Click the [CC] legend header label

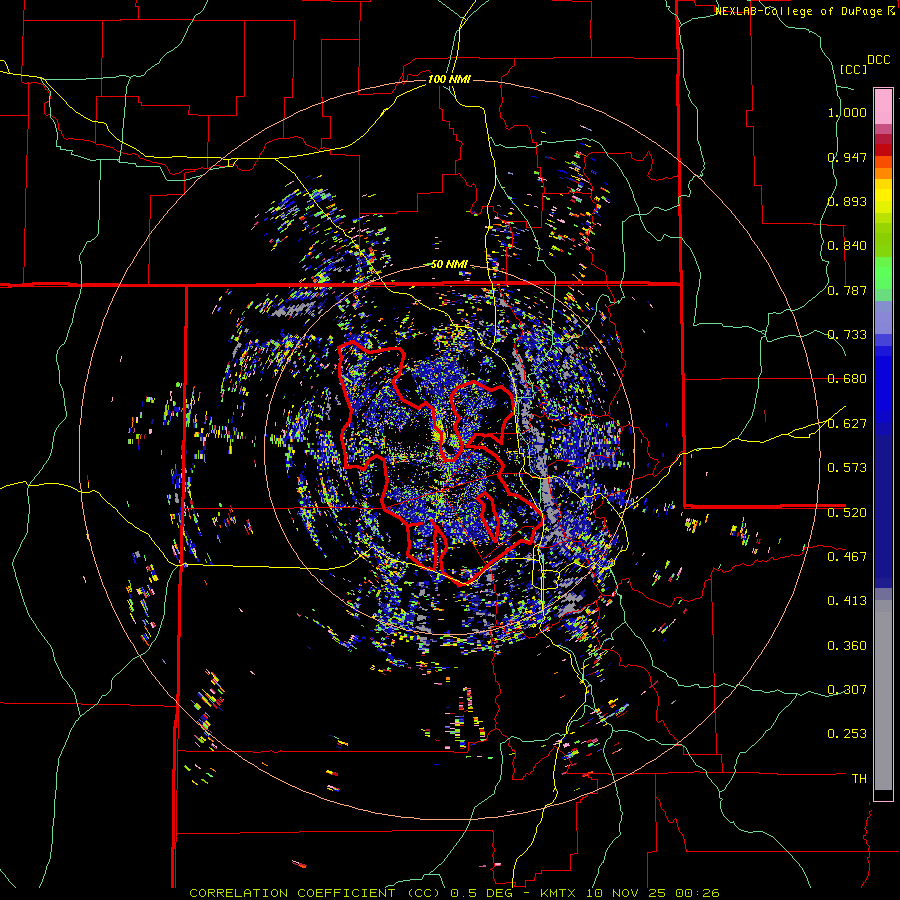(853, 69)
